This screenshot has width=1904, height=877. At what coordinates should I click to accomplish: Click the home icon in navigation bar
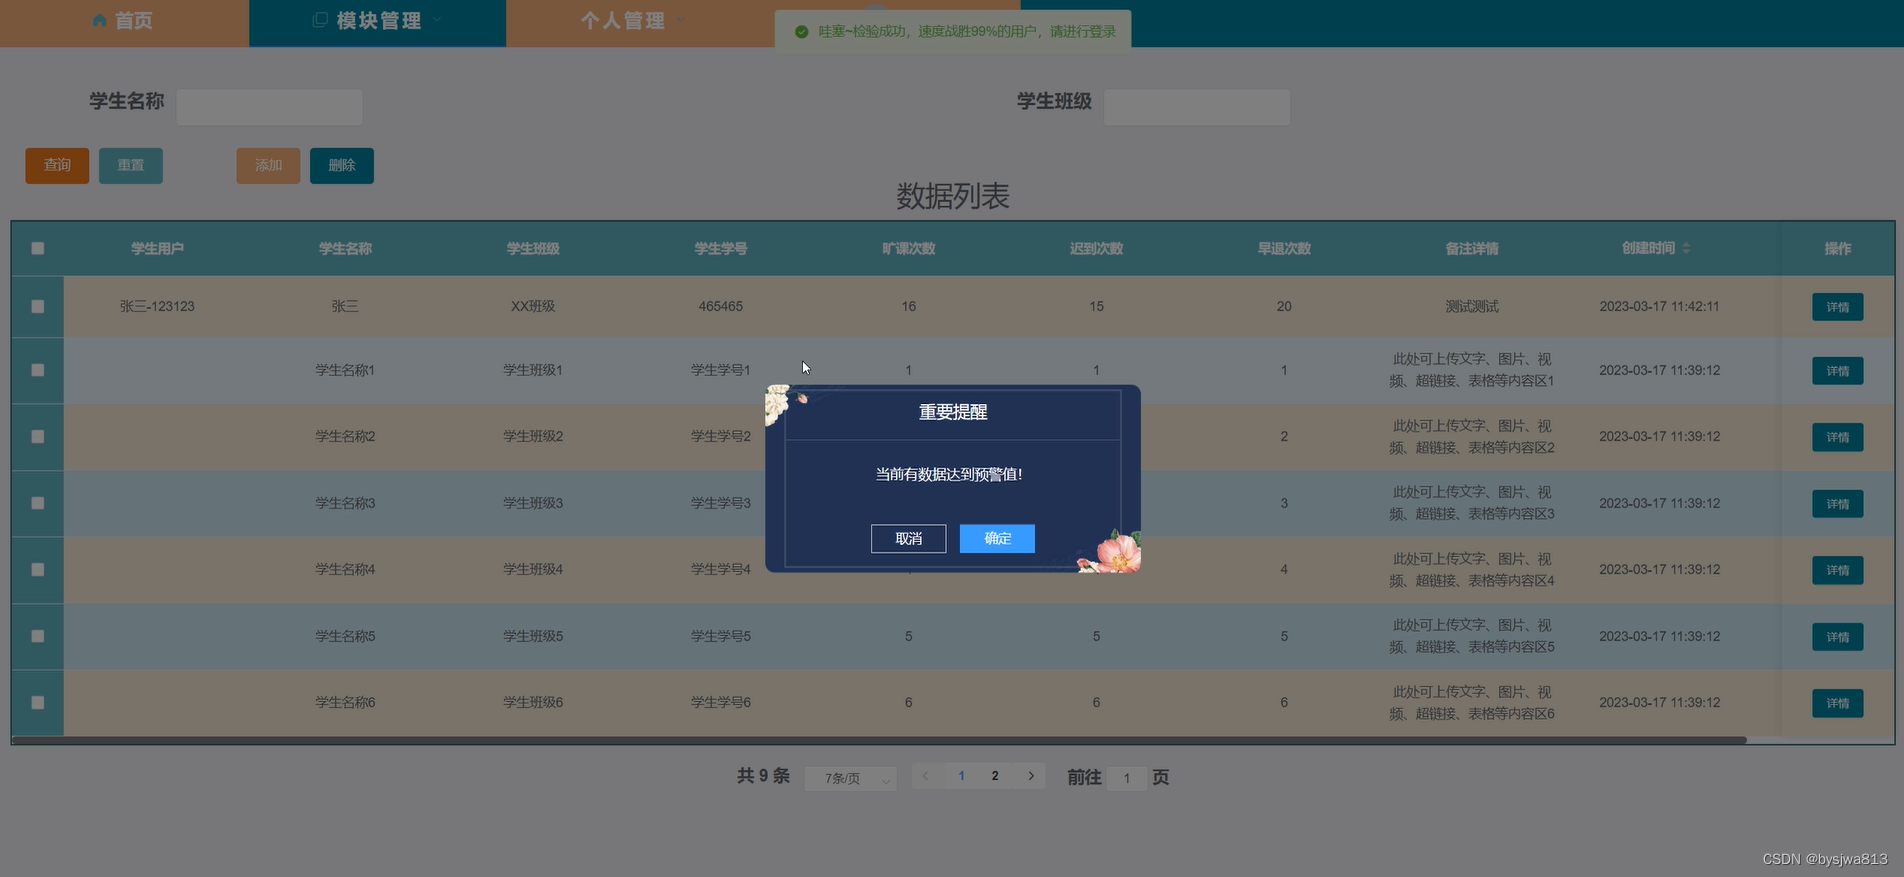click(99, 21)
